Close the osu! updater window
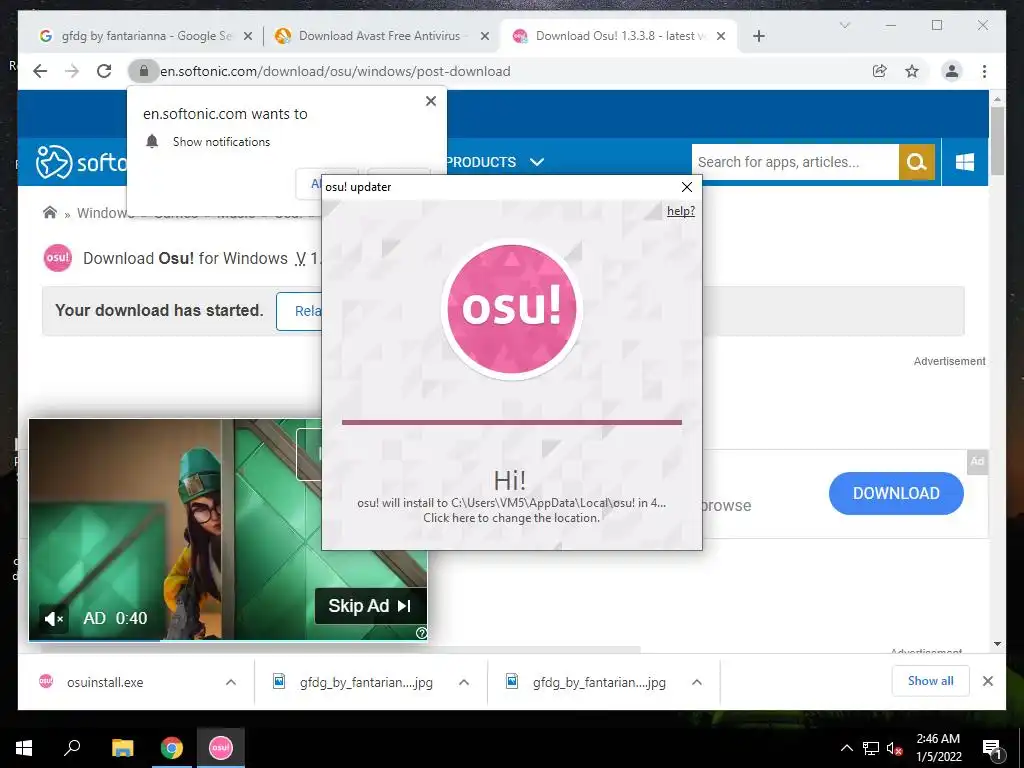1024x768 pixels. [x=686, y=187]
